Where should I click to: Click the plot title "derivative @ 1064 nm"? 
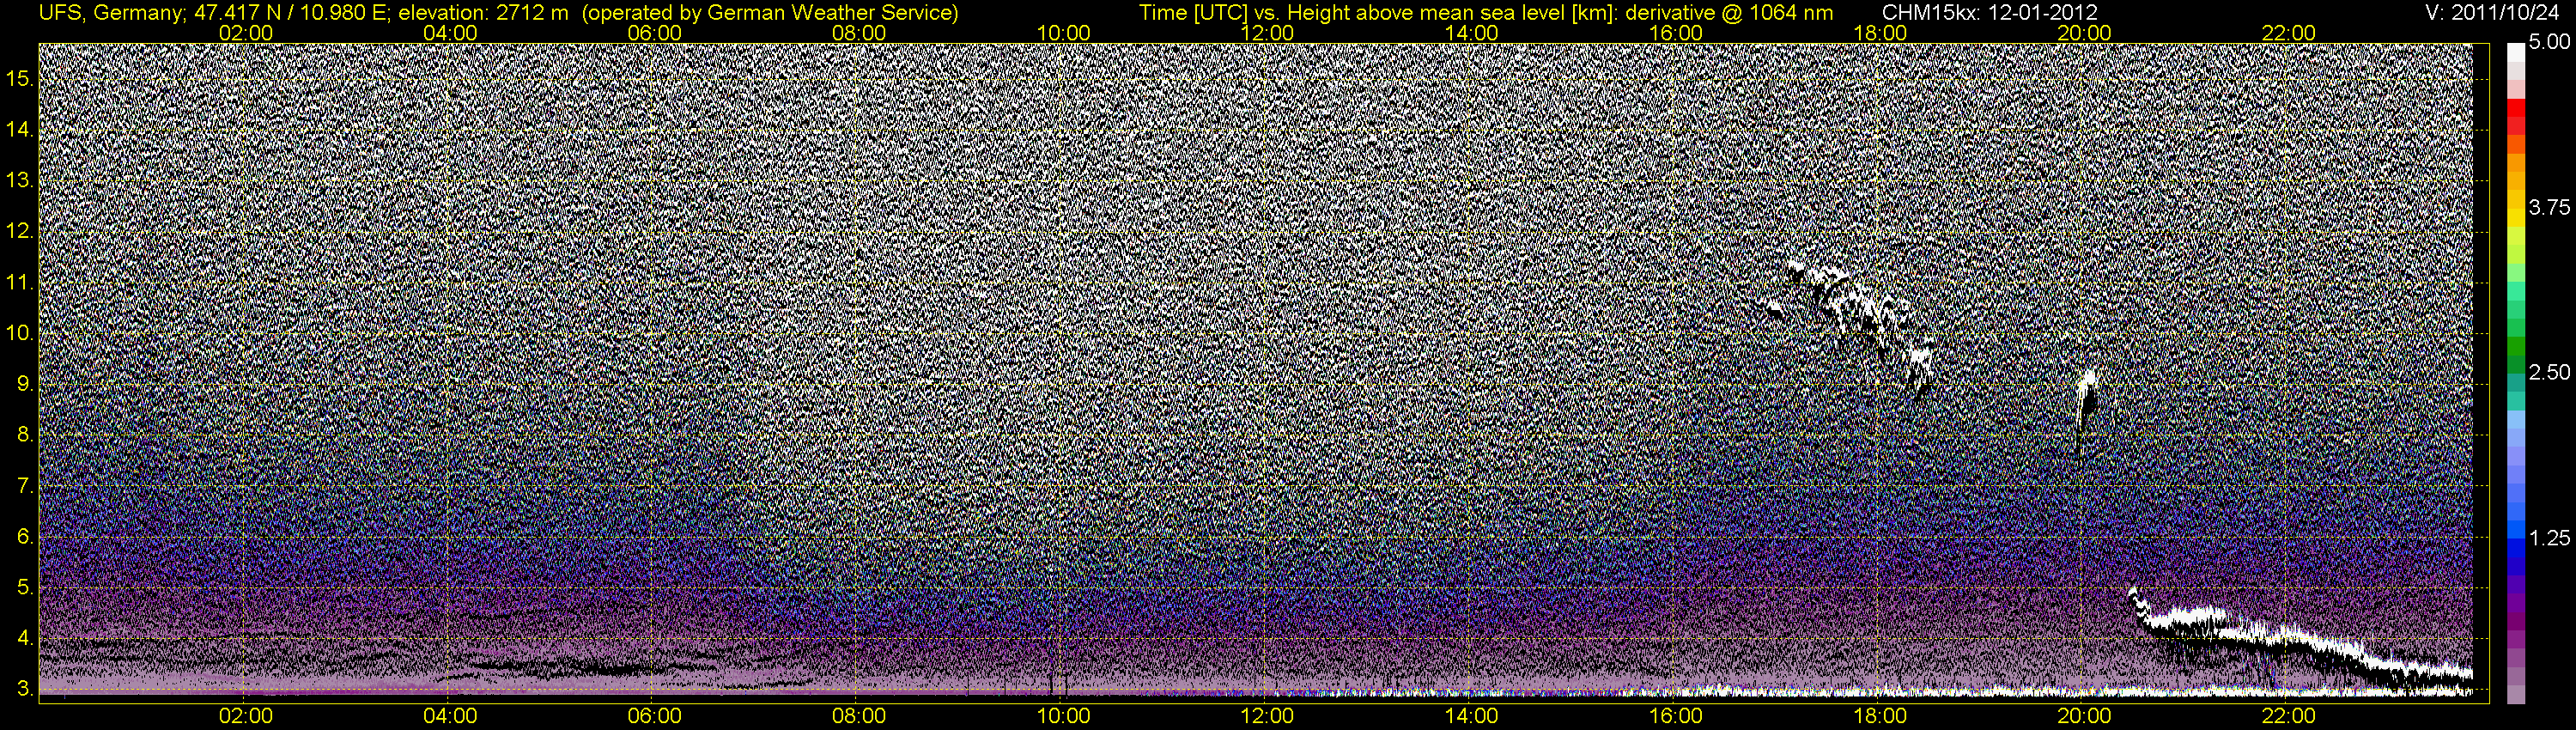(x=1729, y=13)
